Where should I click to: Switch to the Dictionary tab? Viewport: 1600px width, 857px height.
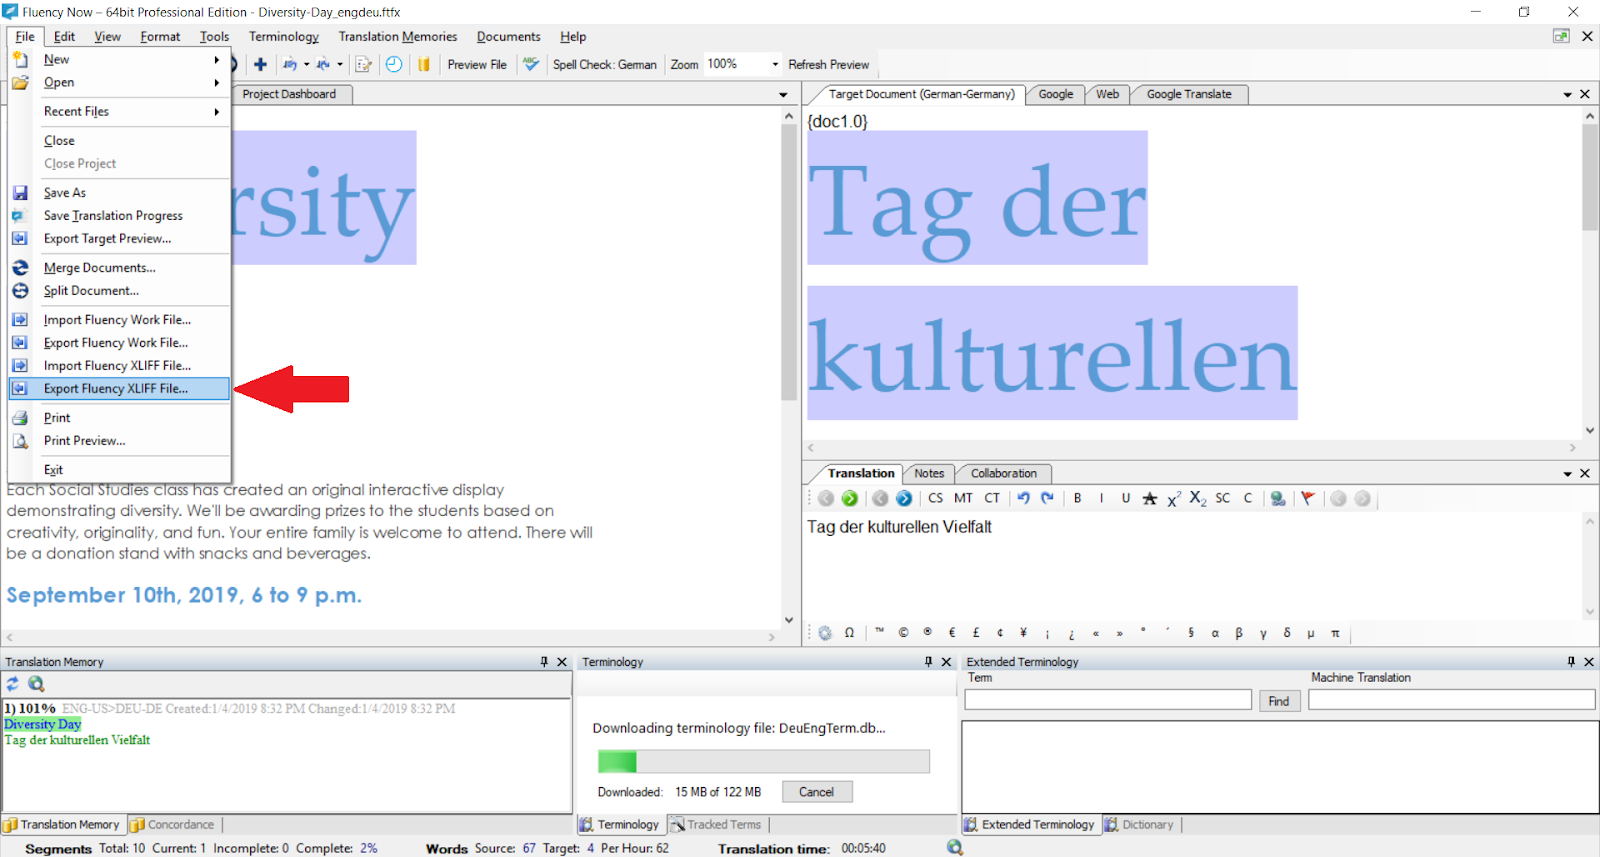pos(1139,825)
